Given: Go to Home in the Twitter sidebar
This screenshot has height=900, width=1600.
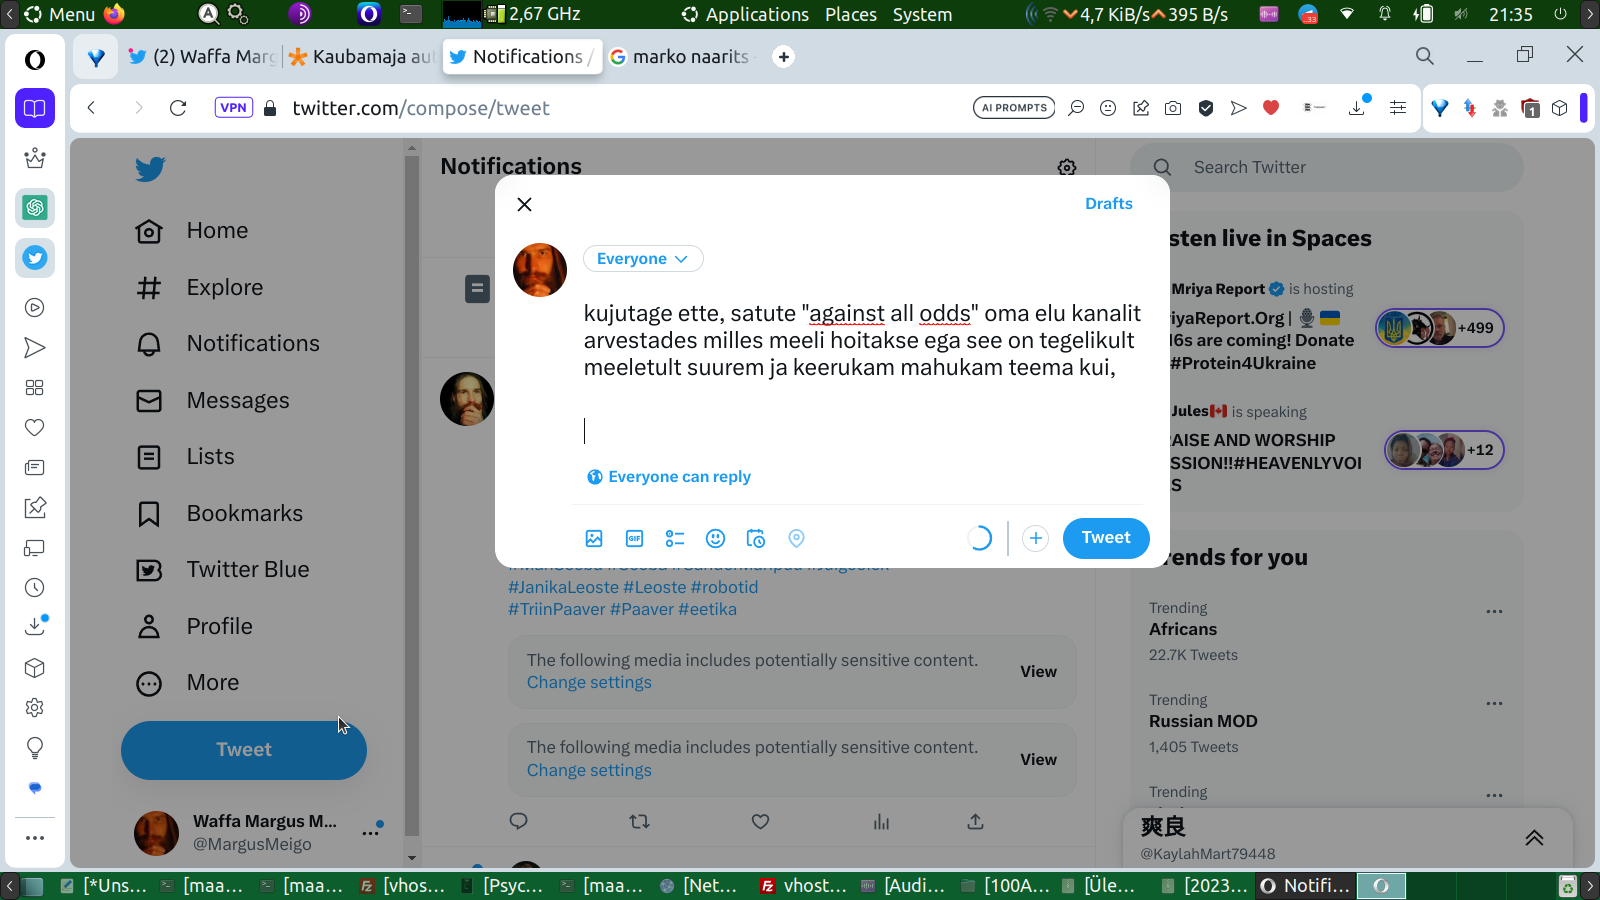Looking at the screenshot, I should coord(192,231).
